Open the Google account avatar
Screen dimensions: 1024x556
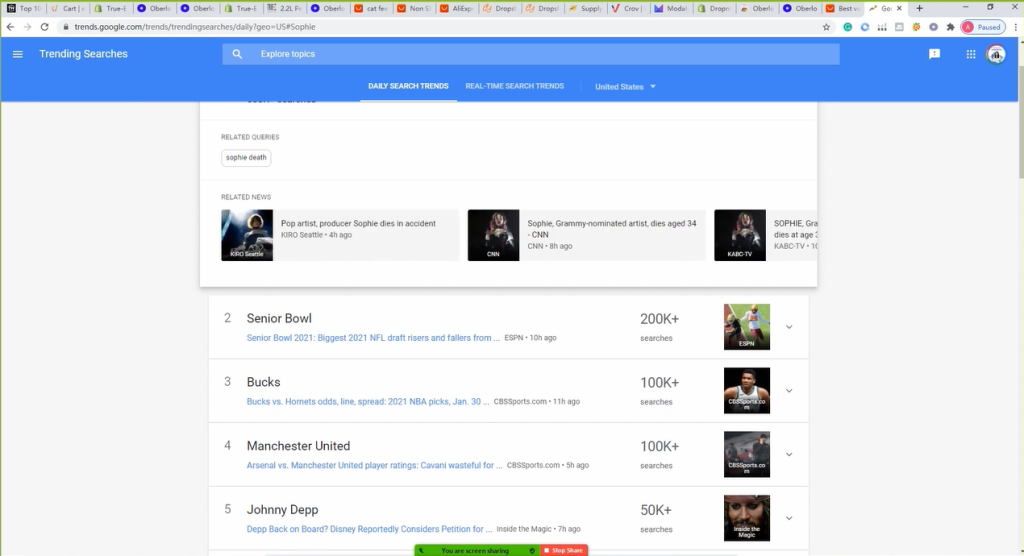tap(996, 54)
